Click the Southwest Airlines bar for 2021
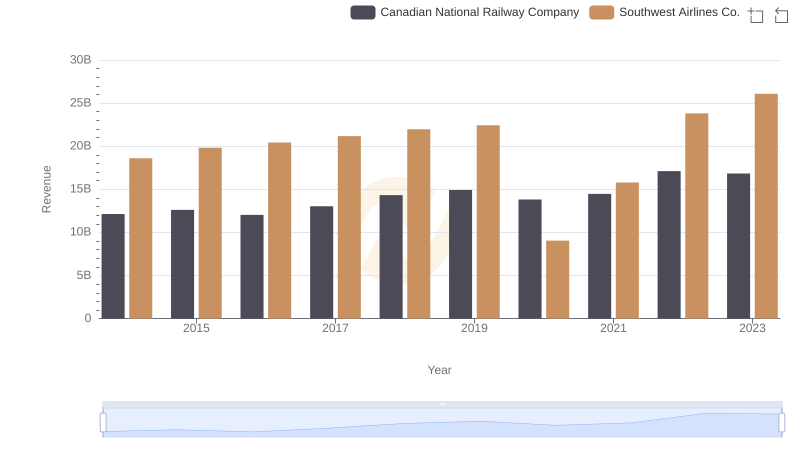The height and width of the screenshot is (461, 800). [627, 250]
